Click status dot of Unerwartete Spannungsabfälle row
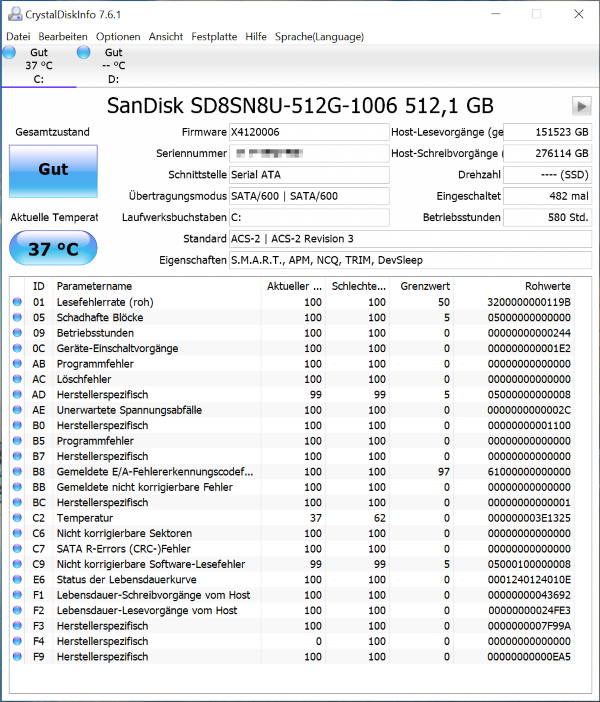The image size is (600, 702). tap(17, 410)
